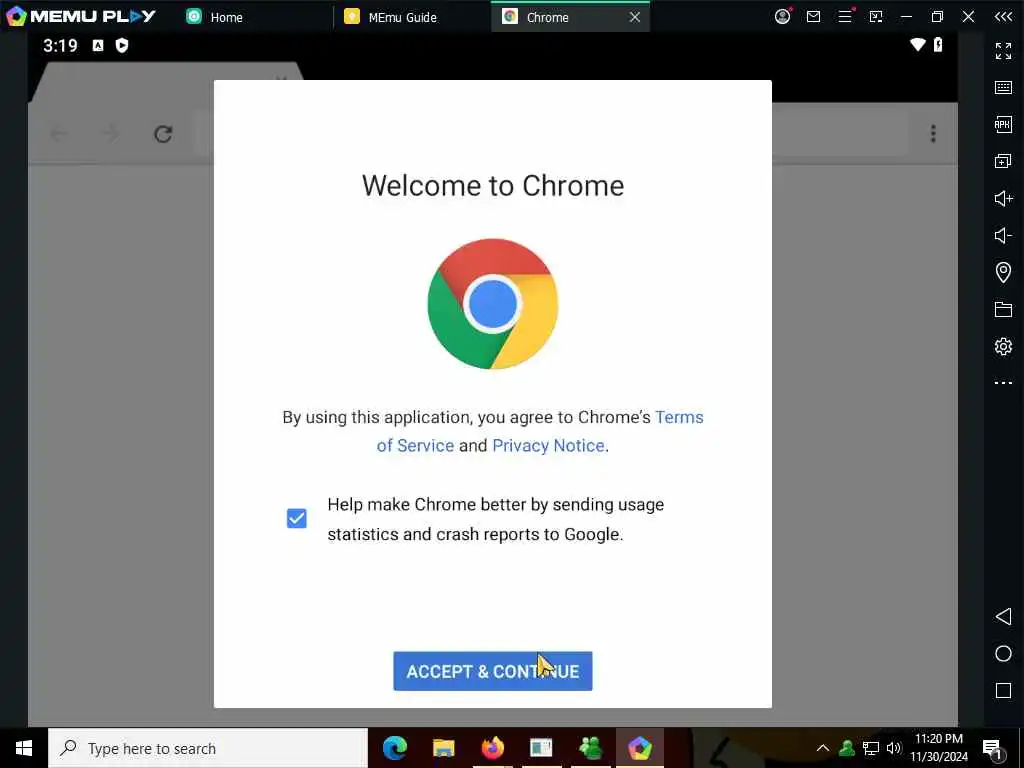Increase emulator volume
The width and height of the screenshot is (1024, 768).
point(1003,199)
